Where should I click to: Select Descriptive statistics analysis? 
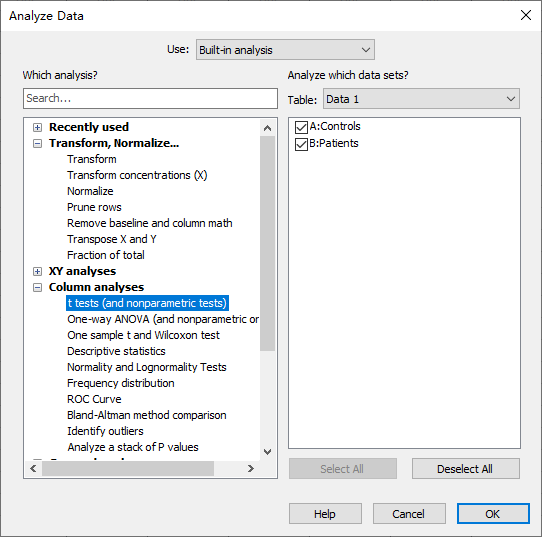point(116,351)
